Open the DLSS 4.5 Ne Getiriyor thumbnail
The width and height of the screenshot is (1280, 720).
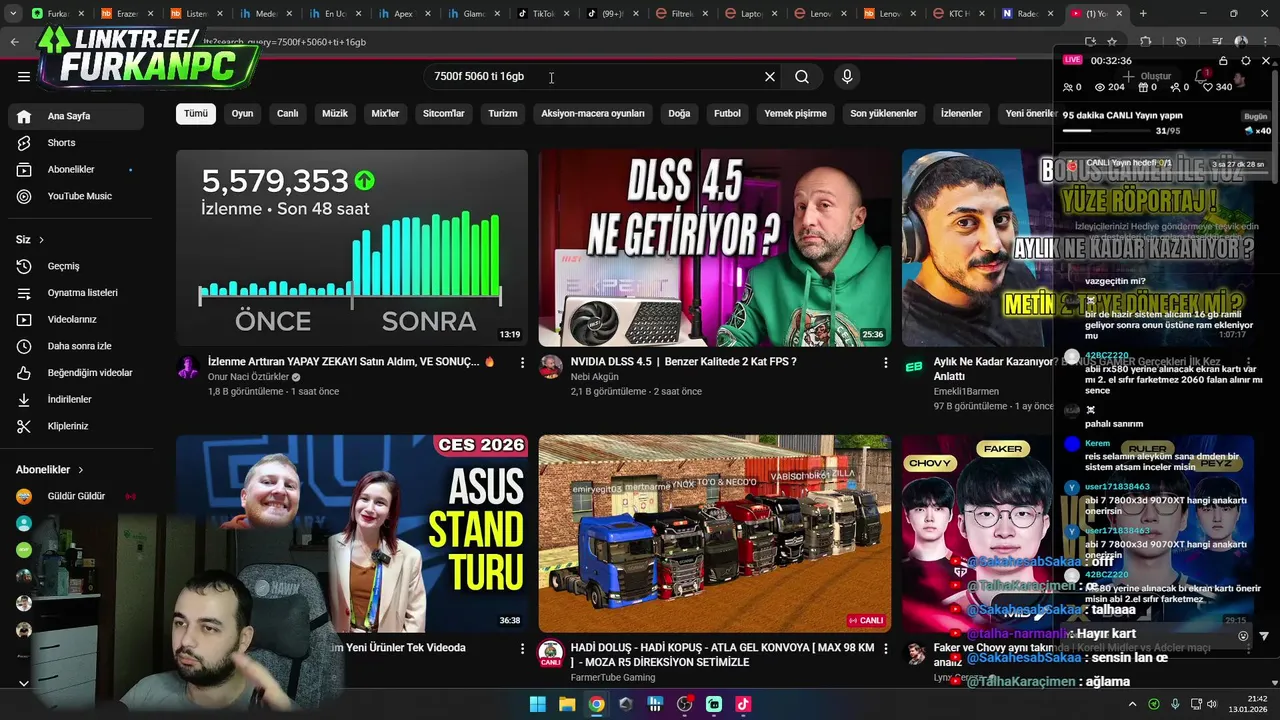coord(714,248)
